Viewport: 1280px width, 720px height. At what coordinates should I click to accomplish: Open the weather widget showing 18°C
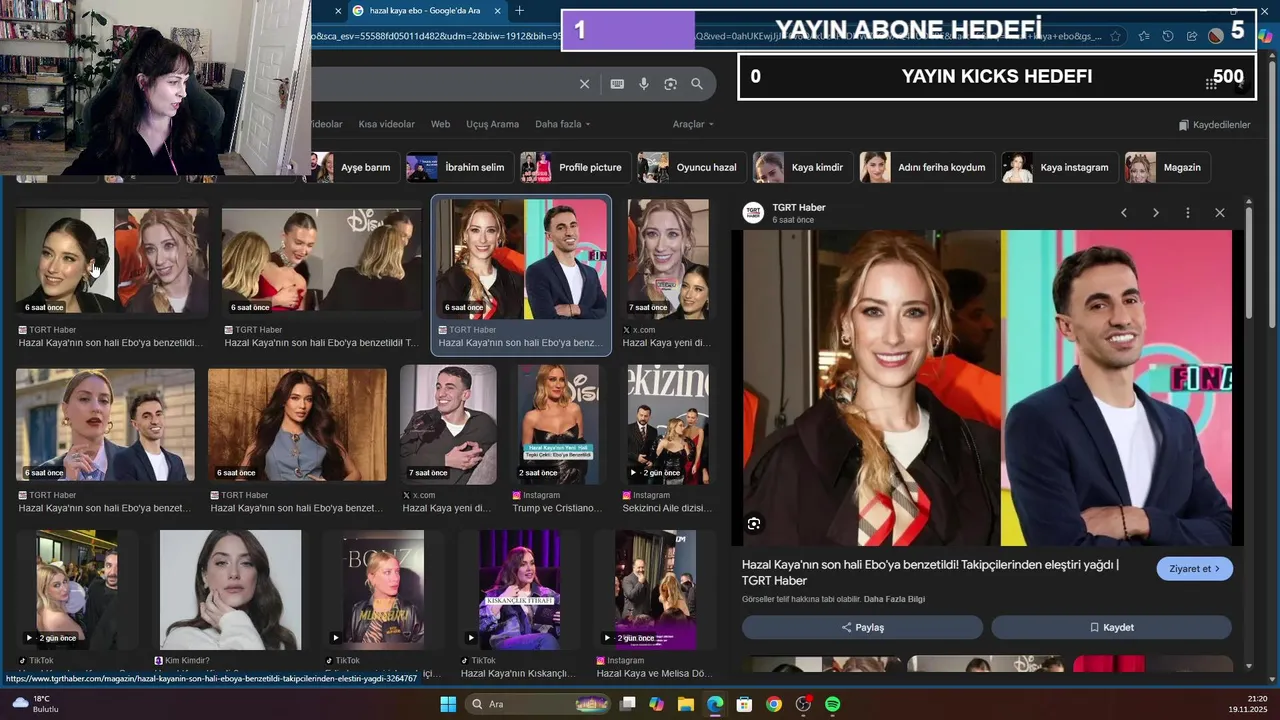pyautogui.click(x=36, y=704)
